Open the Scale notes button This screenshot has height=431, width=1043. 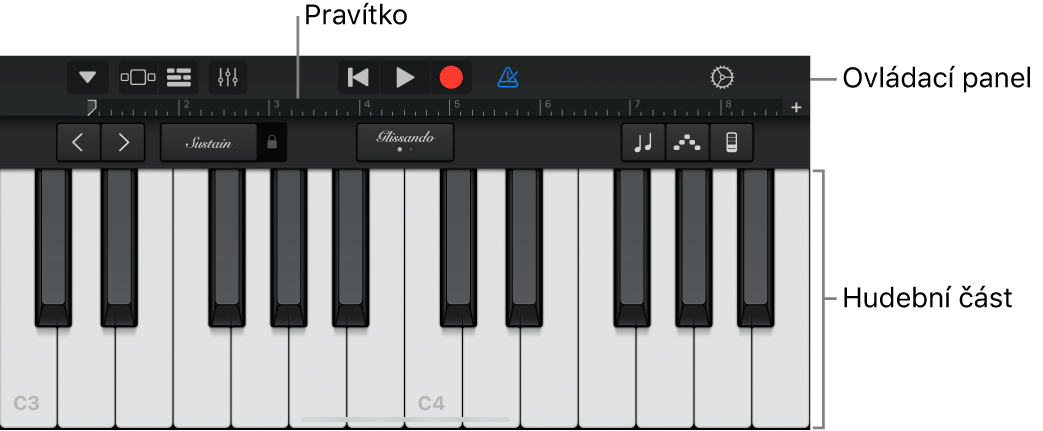pyautogui.click(x=643, y=142)
